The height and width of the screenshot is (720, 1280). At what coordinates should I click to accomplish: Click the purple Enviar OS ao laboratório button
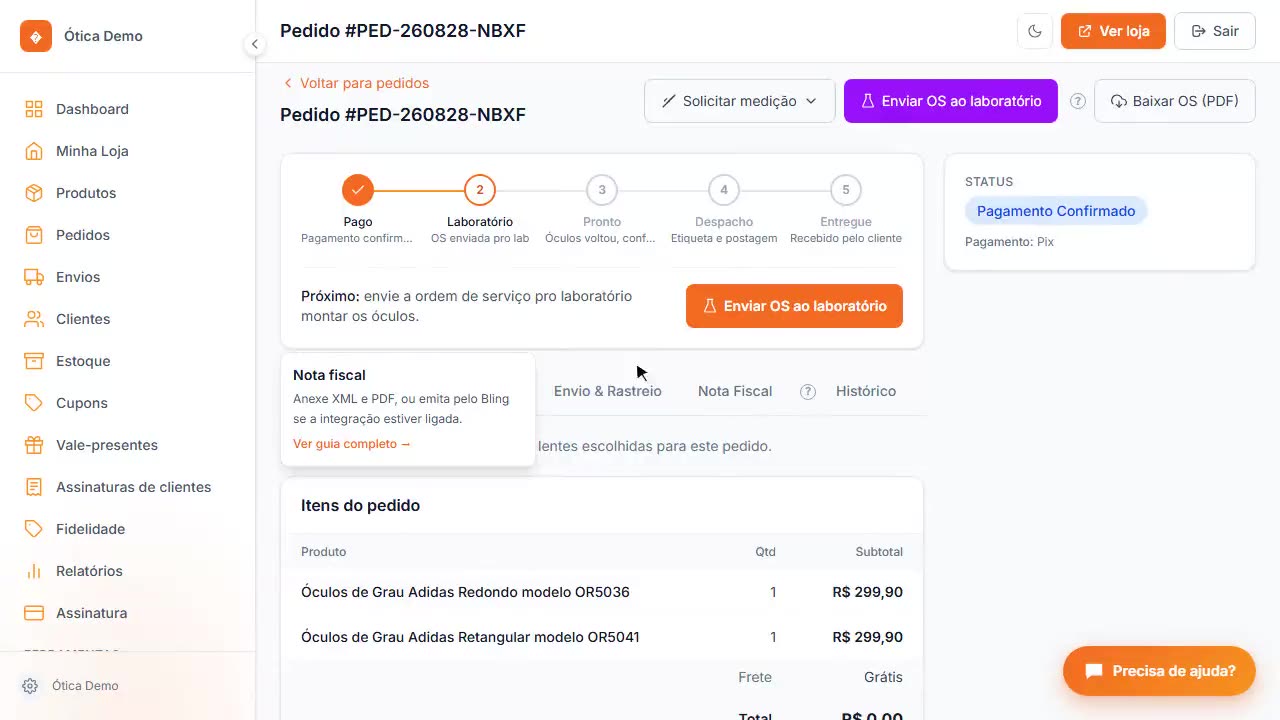[x=951, y=101]
